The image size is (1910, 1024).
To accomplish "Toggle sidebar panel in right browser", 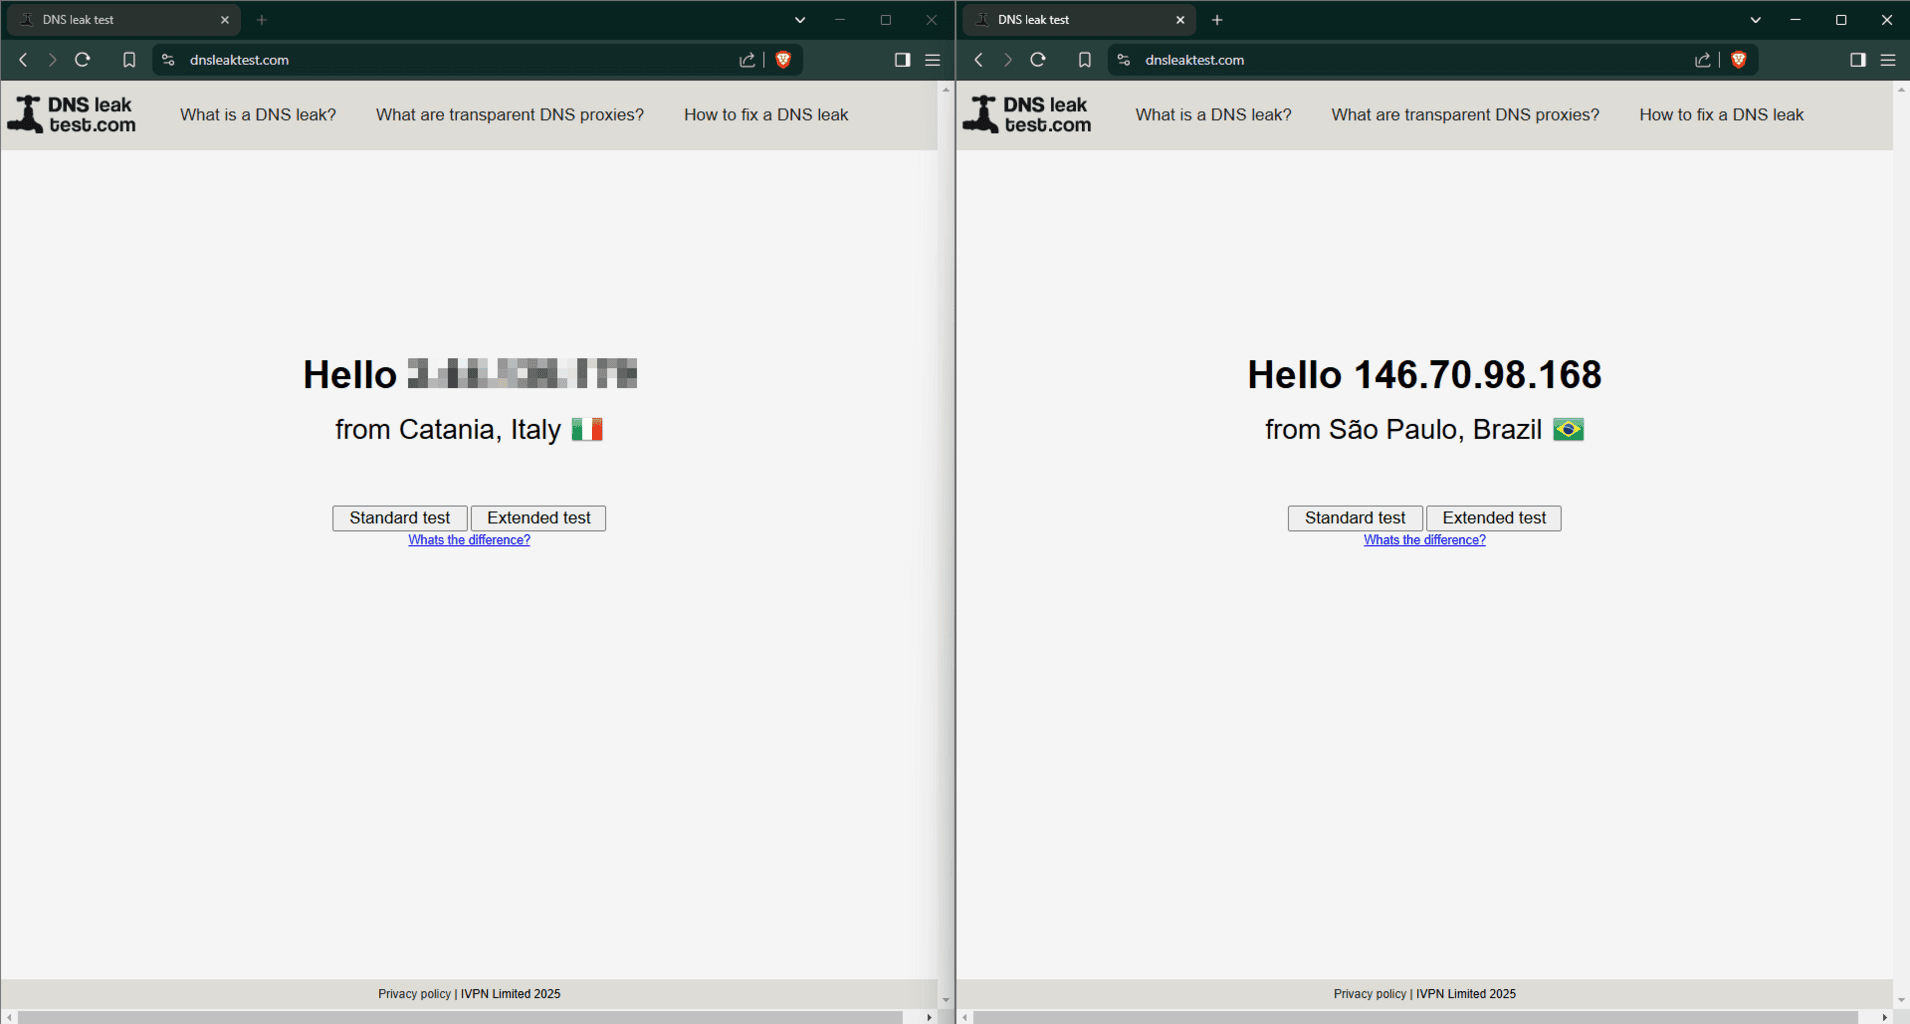I will pyautogui.click(x=1857, y=60).
